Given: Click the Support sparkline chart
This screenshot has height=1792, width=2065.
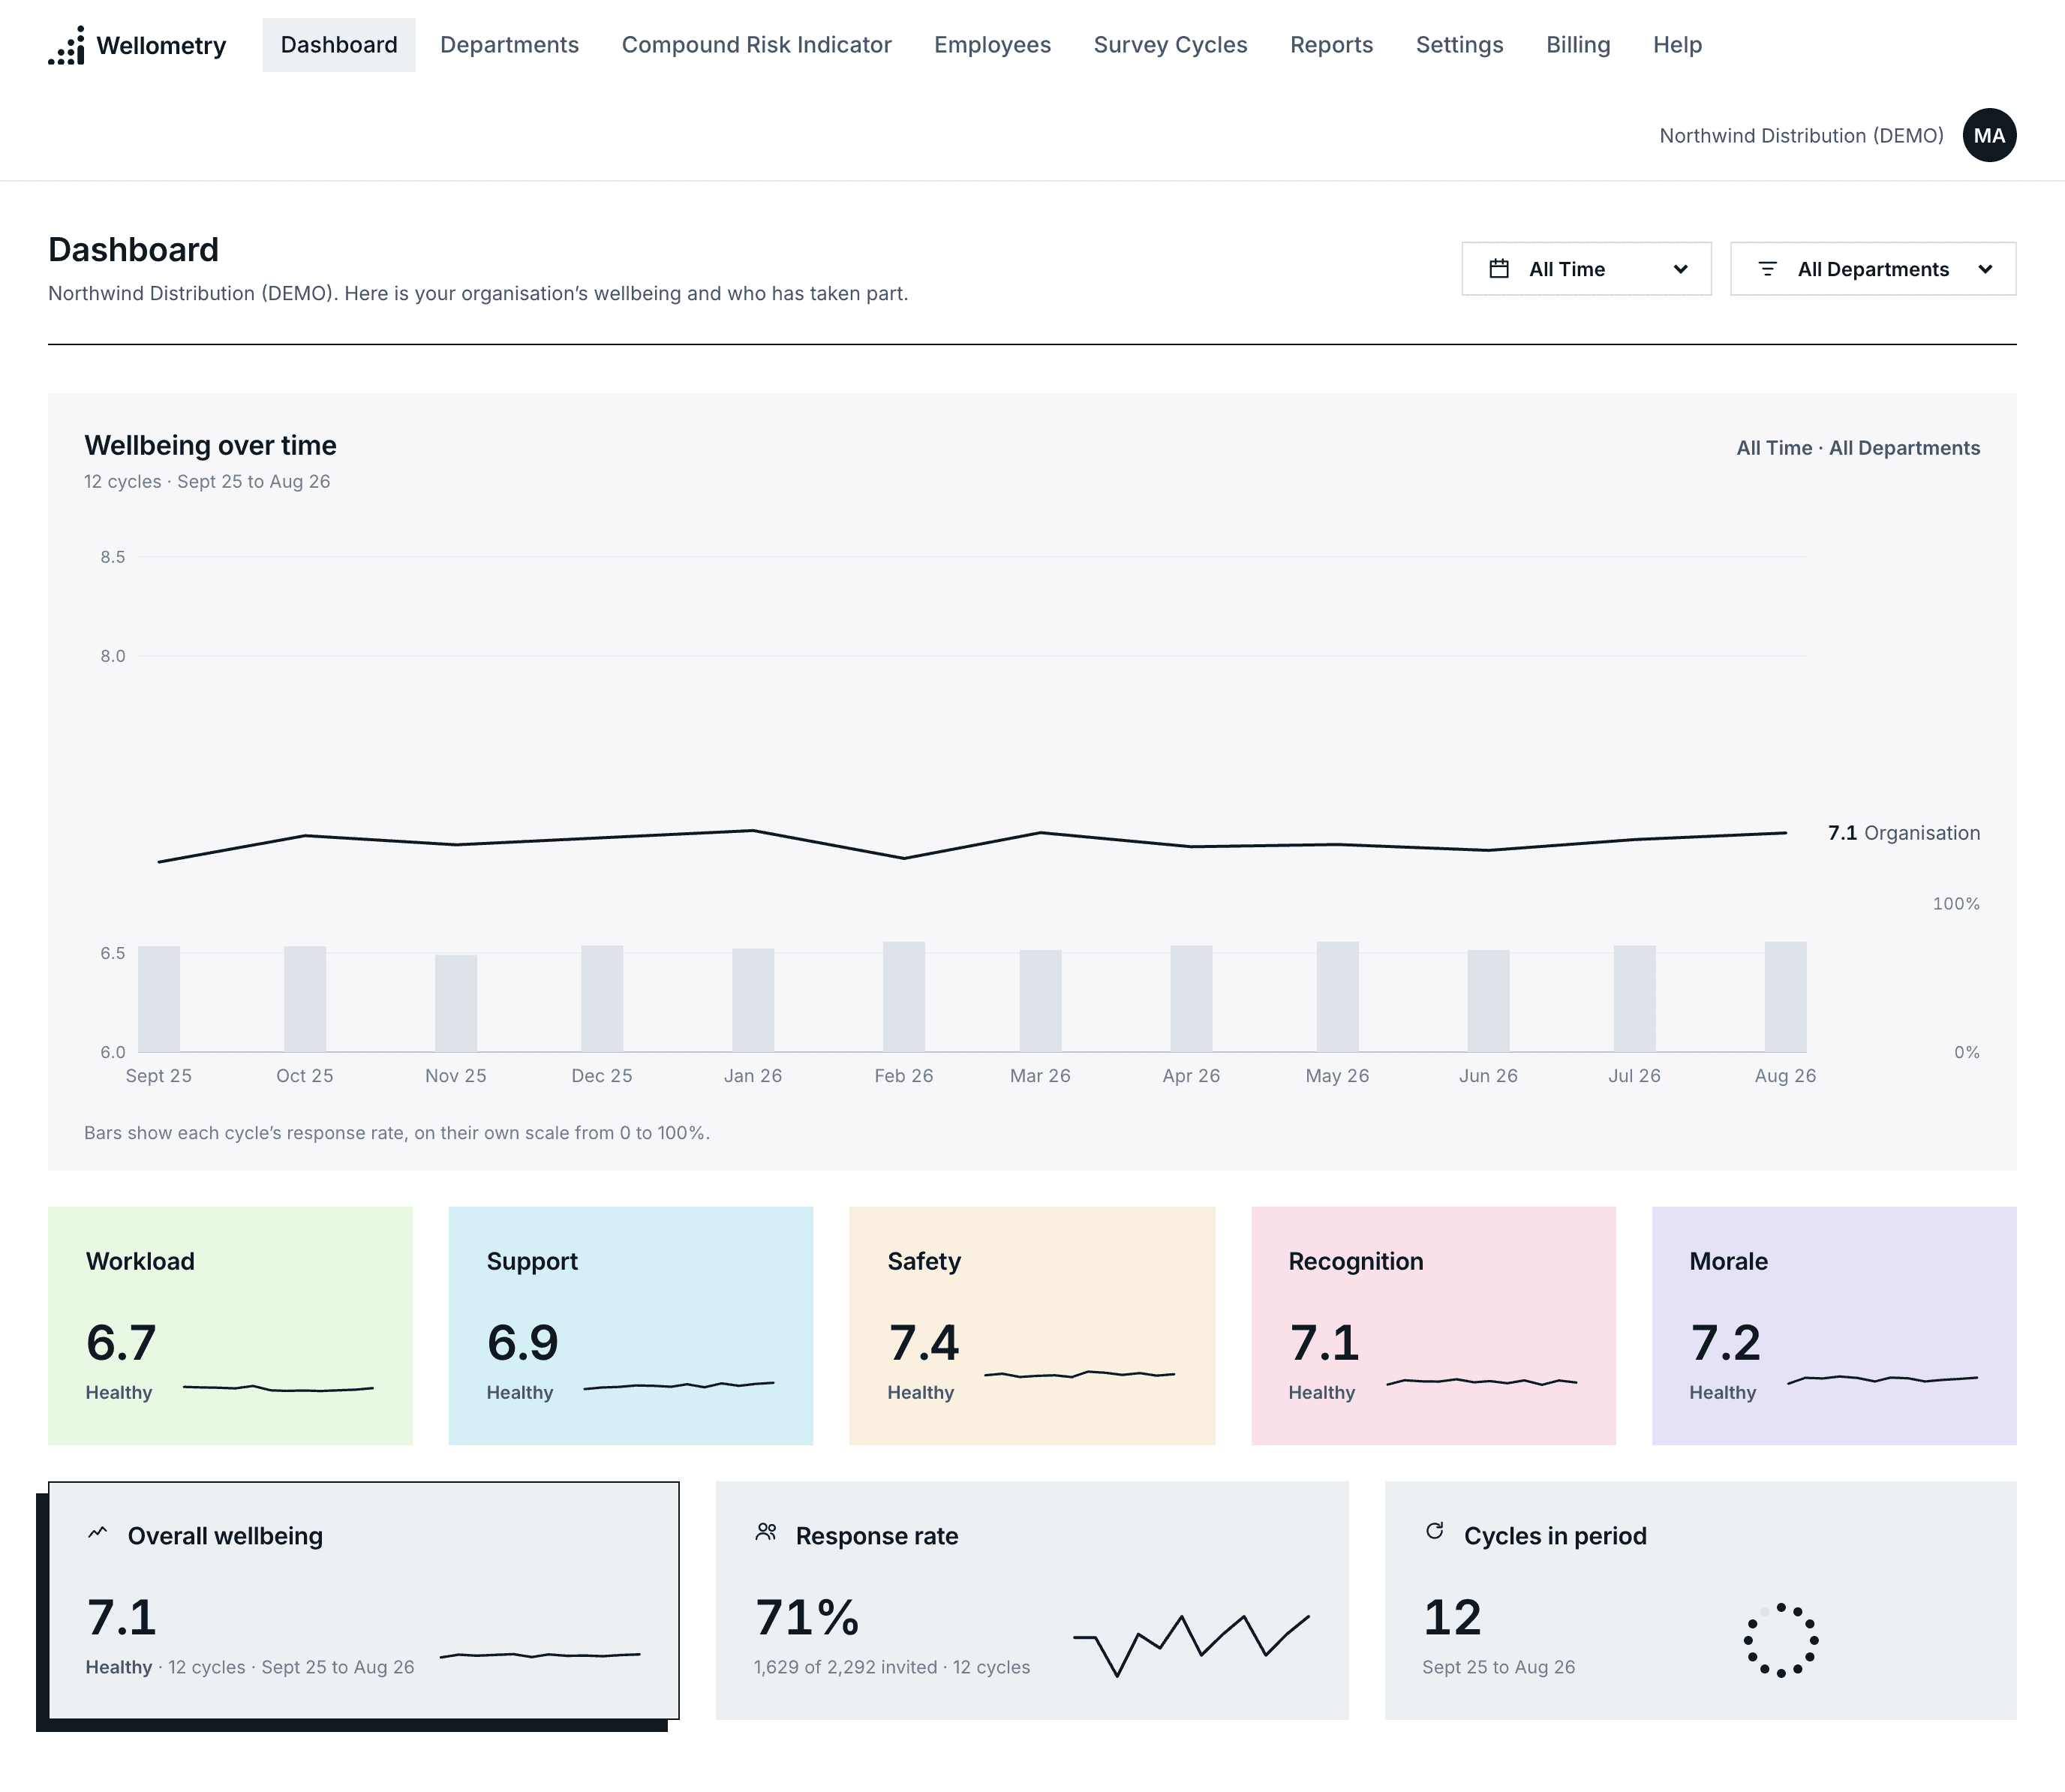Looking at the screenshot, I should pos(679,1385).
